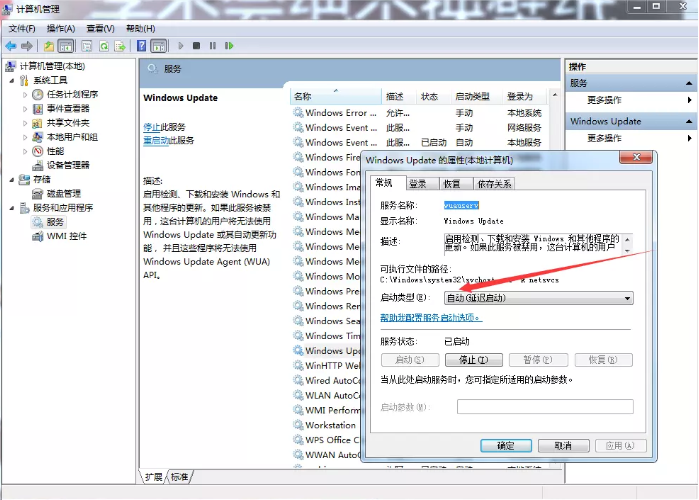Click the Stop service square icon
699x500 pixels.
pyautogui.click(x=196, y=46)
